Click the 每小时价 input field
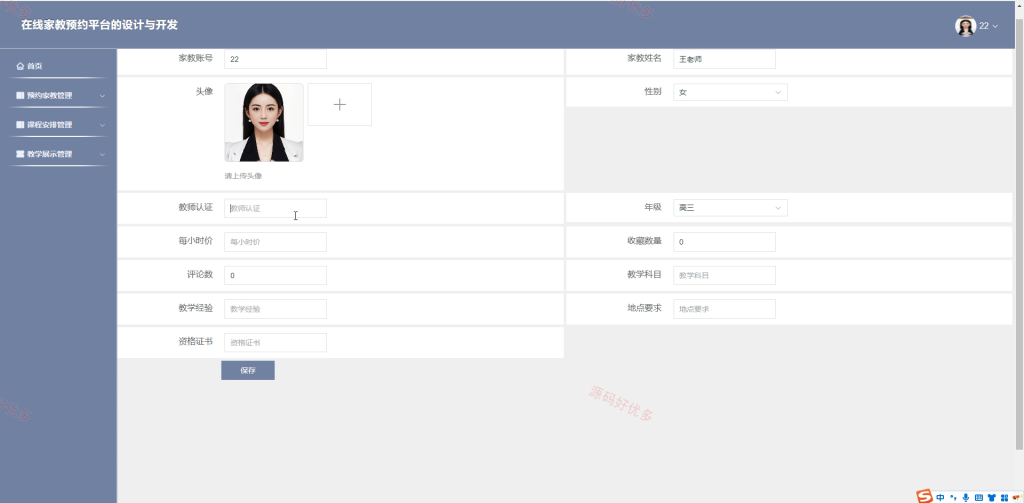1024x503 pixels. tap(275, 242)
